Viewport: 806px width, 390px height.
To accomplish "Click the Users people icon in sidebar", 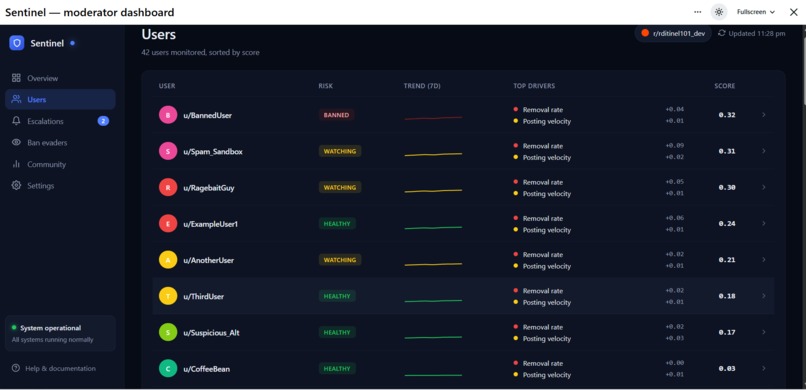I will (x=16, y=100).
